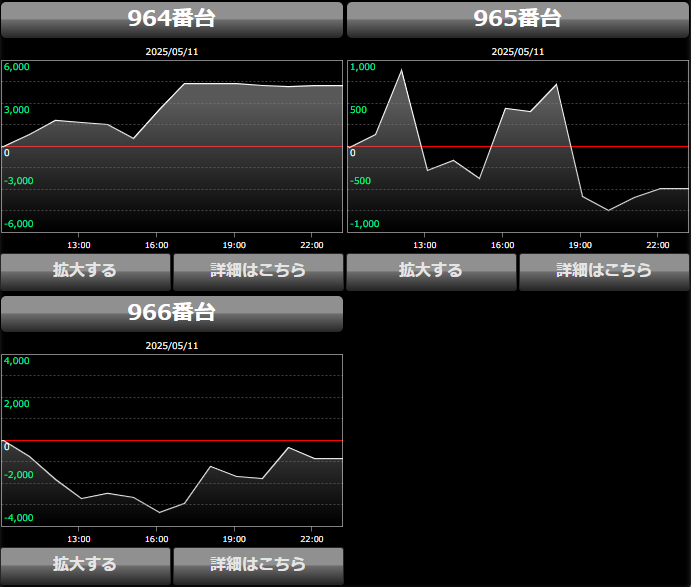Screen dimensions: 691x587
Task: Click the 16:00 time label under 966番台 chart
Action: 156,539
